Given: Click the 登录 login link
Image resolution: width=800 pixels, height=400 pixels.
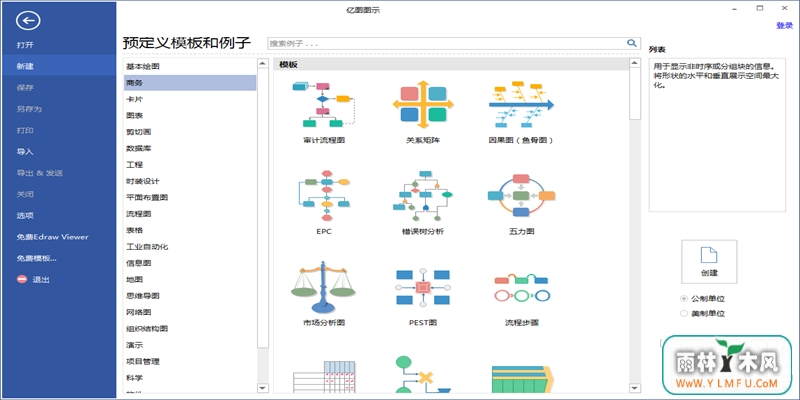Looking at the screenshot, I should point(784,26).
